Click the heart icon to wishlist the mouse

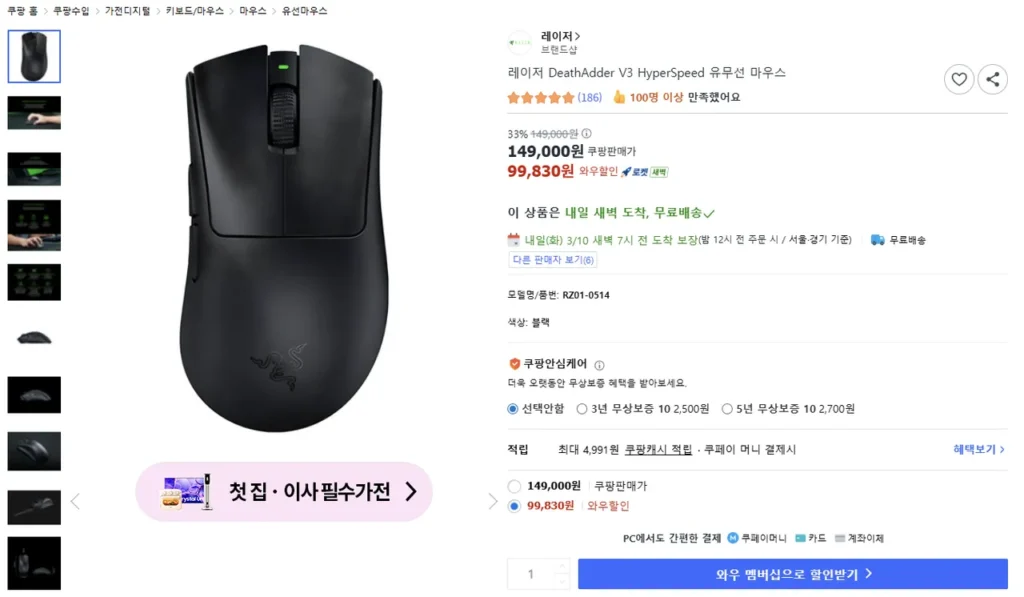pos(958,79)
